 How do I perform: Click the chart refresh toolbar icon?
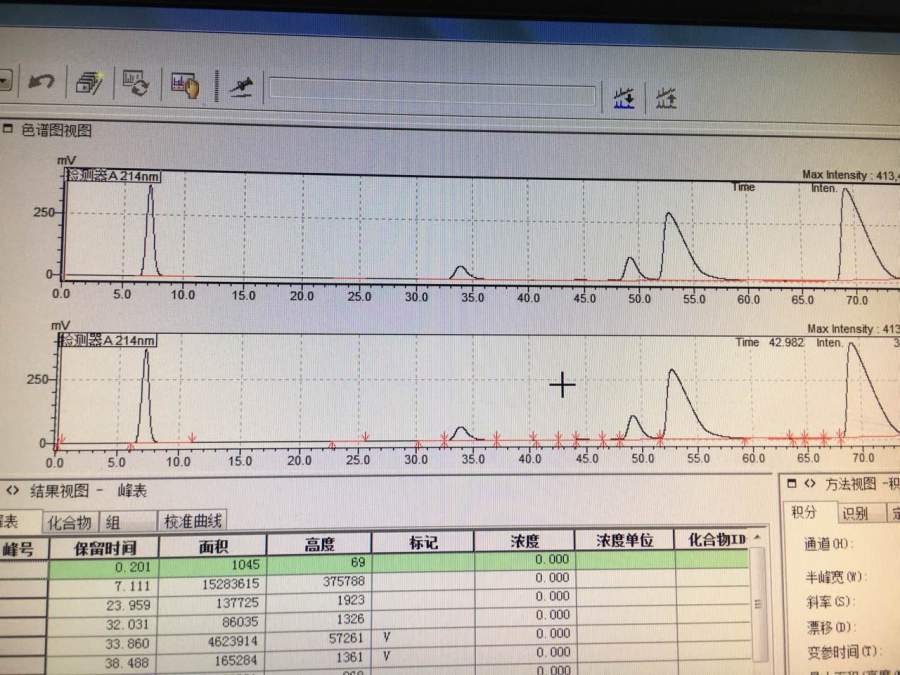[x=136, y=83]
